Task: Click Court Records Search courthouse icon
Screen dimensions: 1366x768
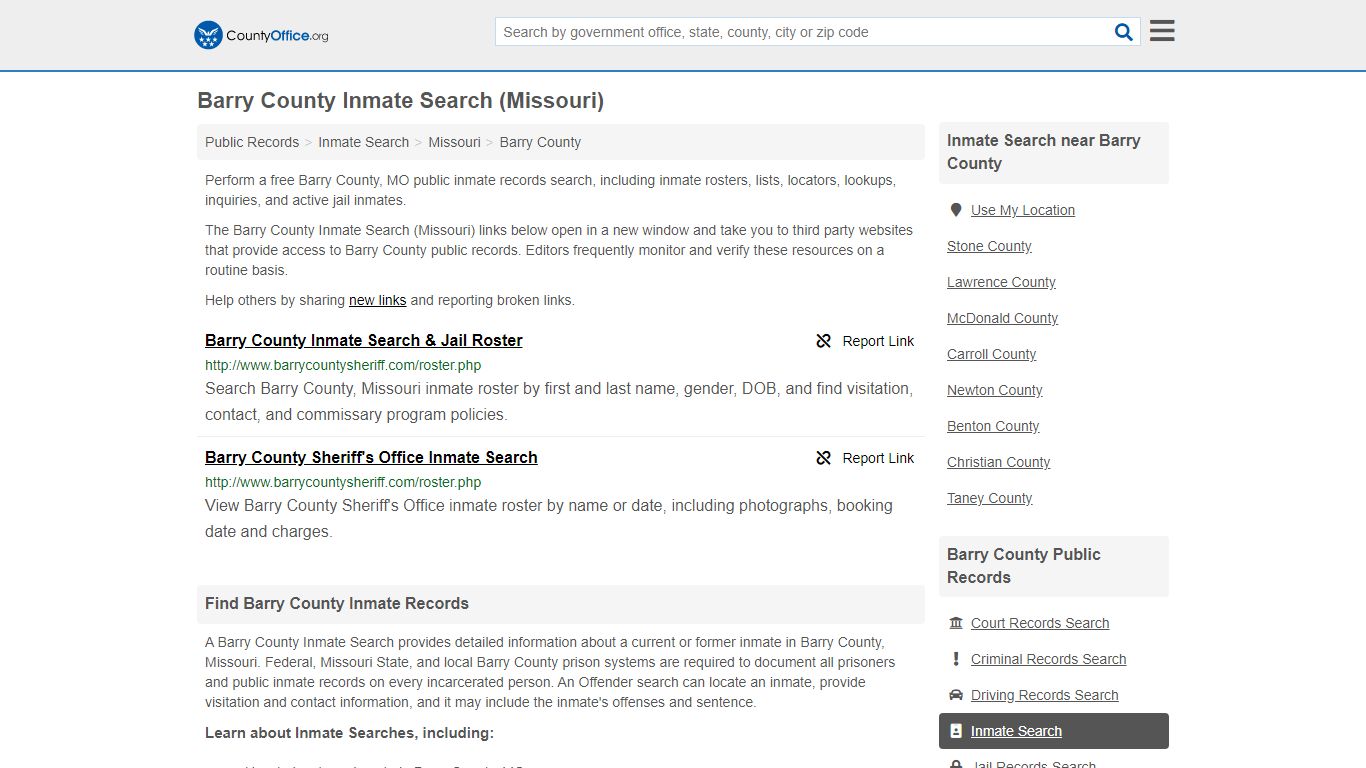Action: pos(956,623)
